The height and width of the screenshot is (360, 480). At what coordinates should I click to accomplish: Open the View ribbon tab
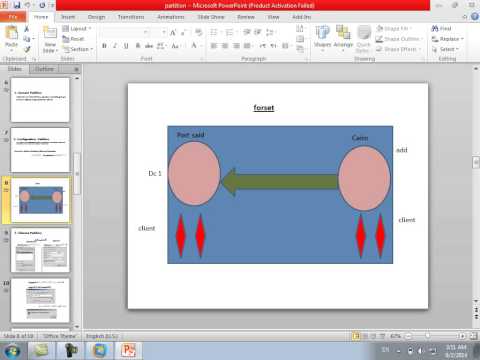273,17
